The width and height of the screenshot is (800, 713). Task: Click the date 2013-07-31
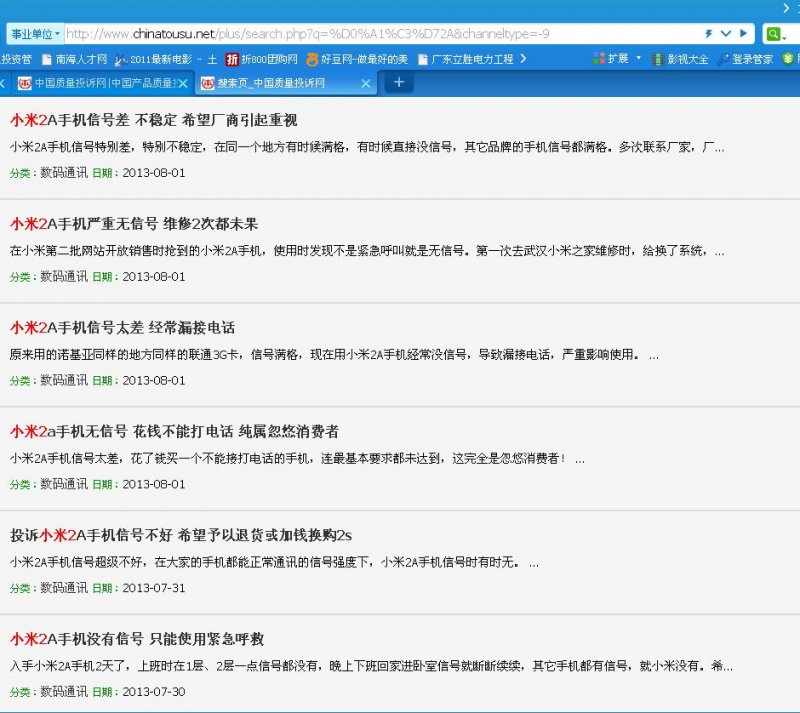click(x=154, y=588)
